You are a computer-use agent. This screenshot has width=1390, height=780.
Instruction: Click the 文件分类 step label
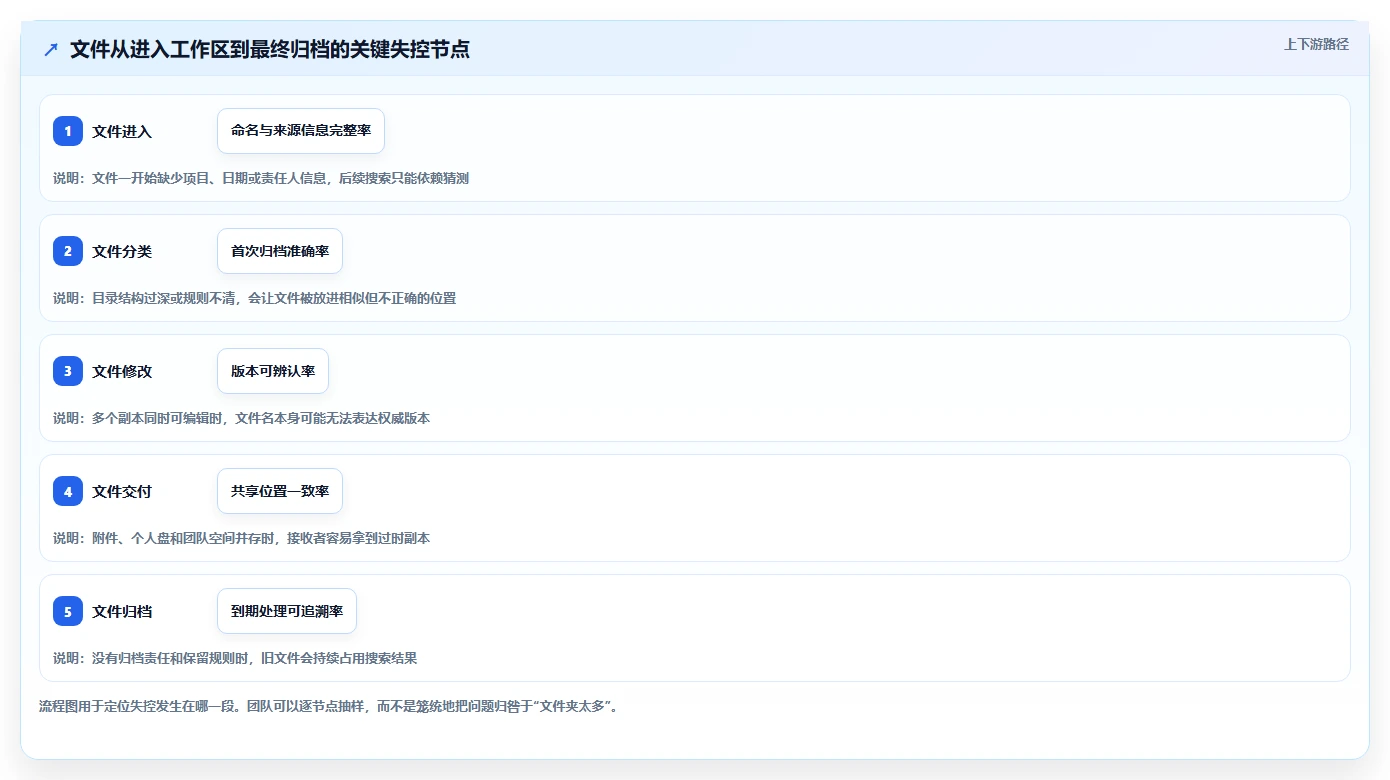(122, 252)
